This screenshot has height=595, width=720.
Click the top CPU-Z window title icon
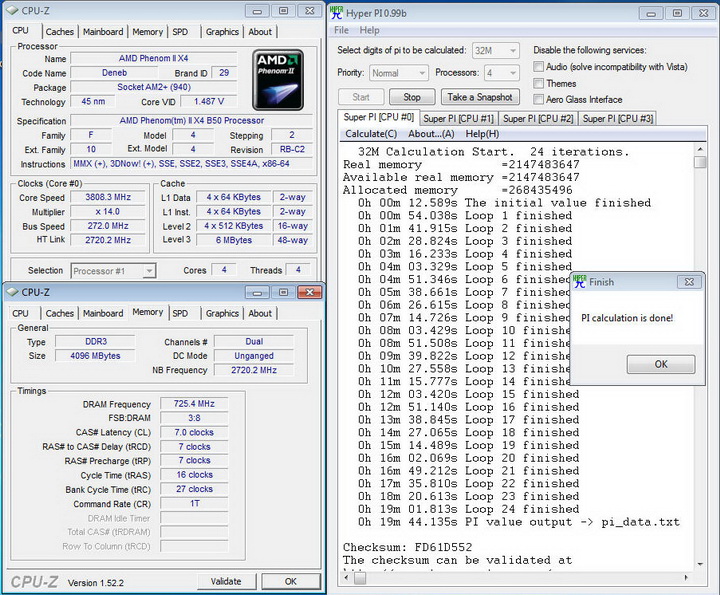12,11
